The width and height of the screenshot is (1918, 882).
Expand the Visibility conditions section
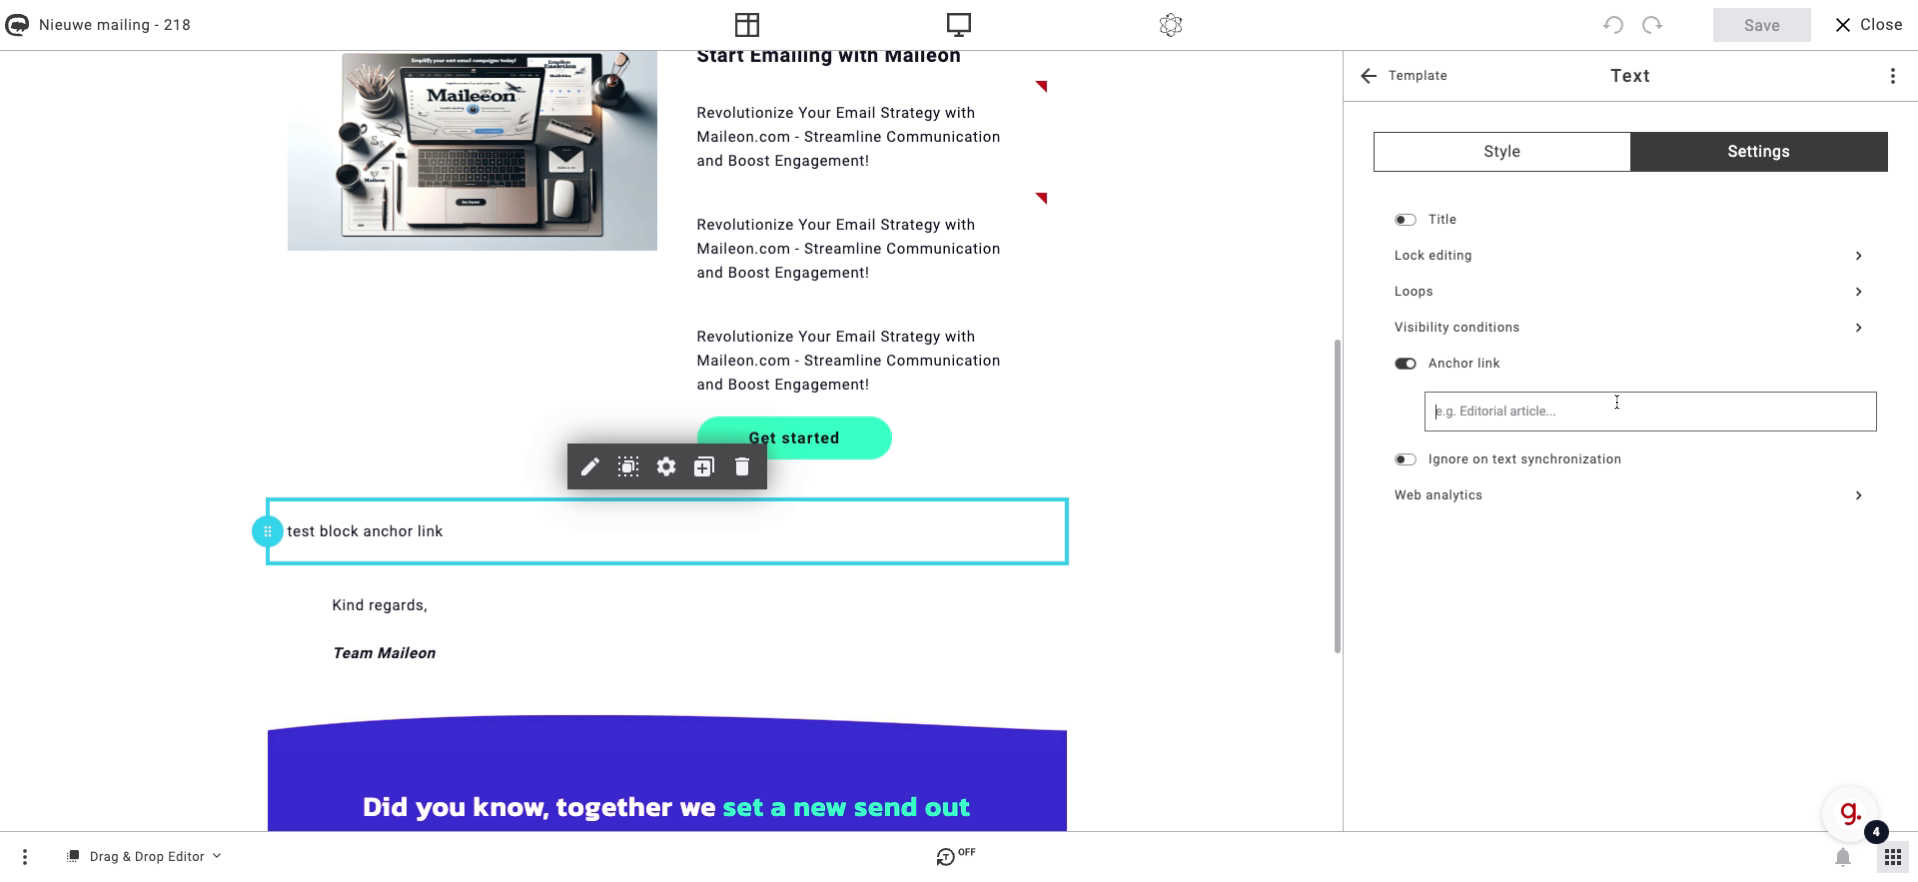click(x=1629, y=328)
